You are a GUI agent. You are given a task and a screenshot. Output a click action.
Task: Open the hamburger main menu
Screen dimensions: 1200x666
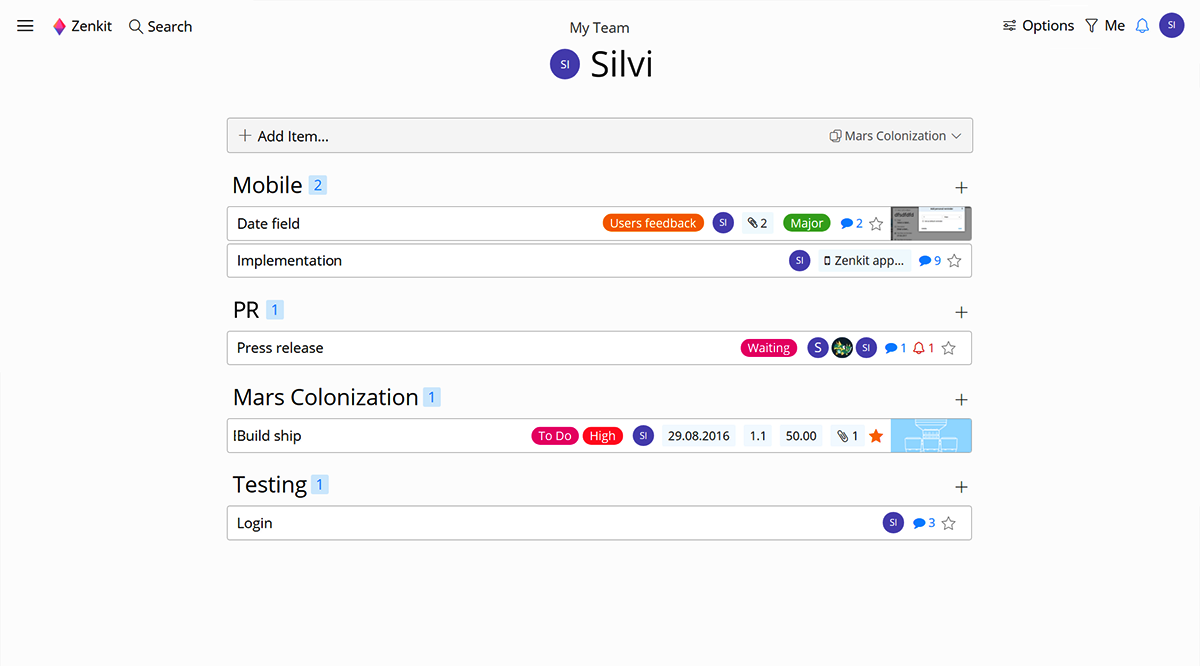click(25, 26)
